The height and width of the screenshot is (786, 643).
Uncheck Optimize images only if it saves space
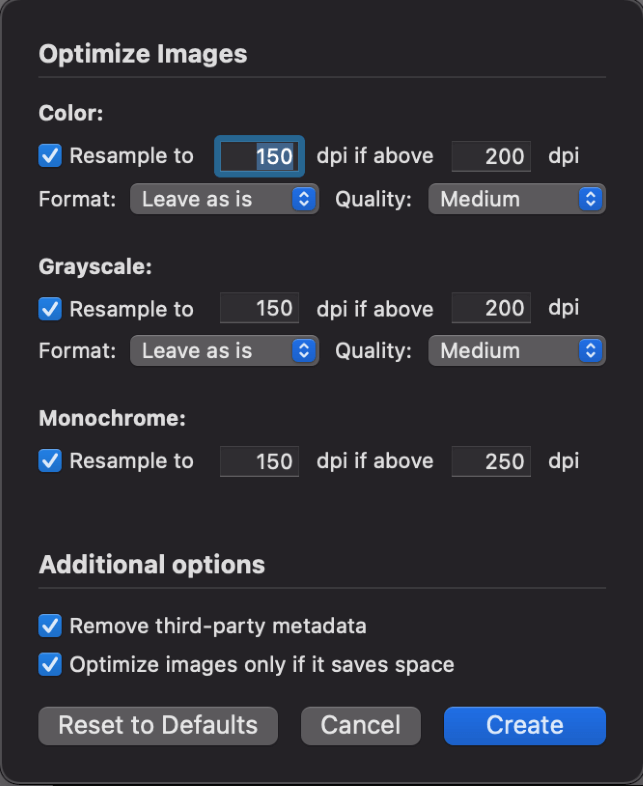[50, 664]
